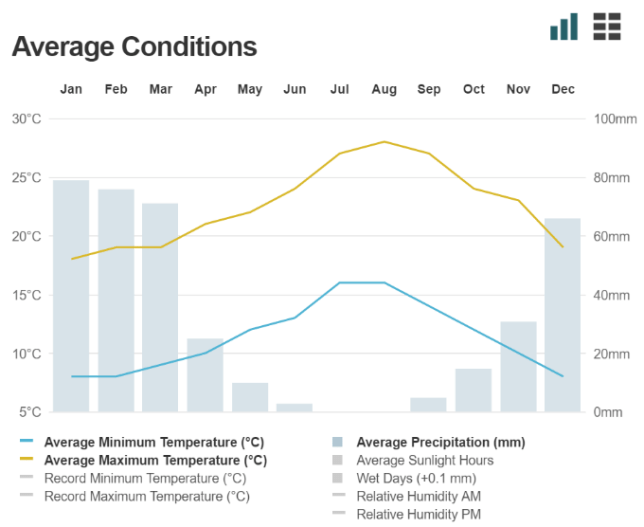Switch to table view icon

pos(607,27)
